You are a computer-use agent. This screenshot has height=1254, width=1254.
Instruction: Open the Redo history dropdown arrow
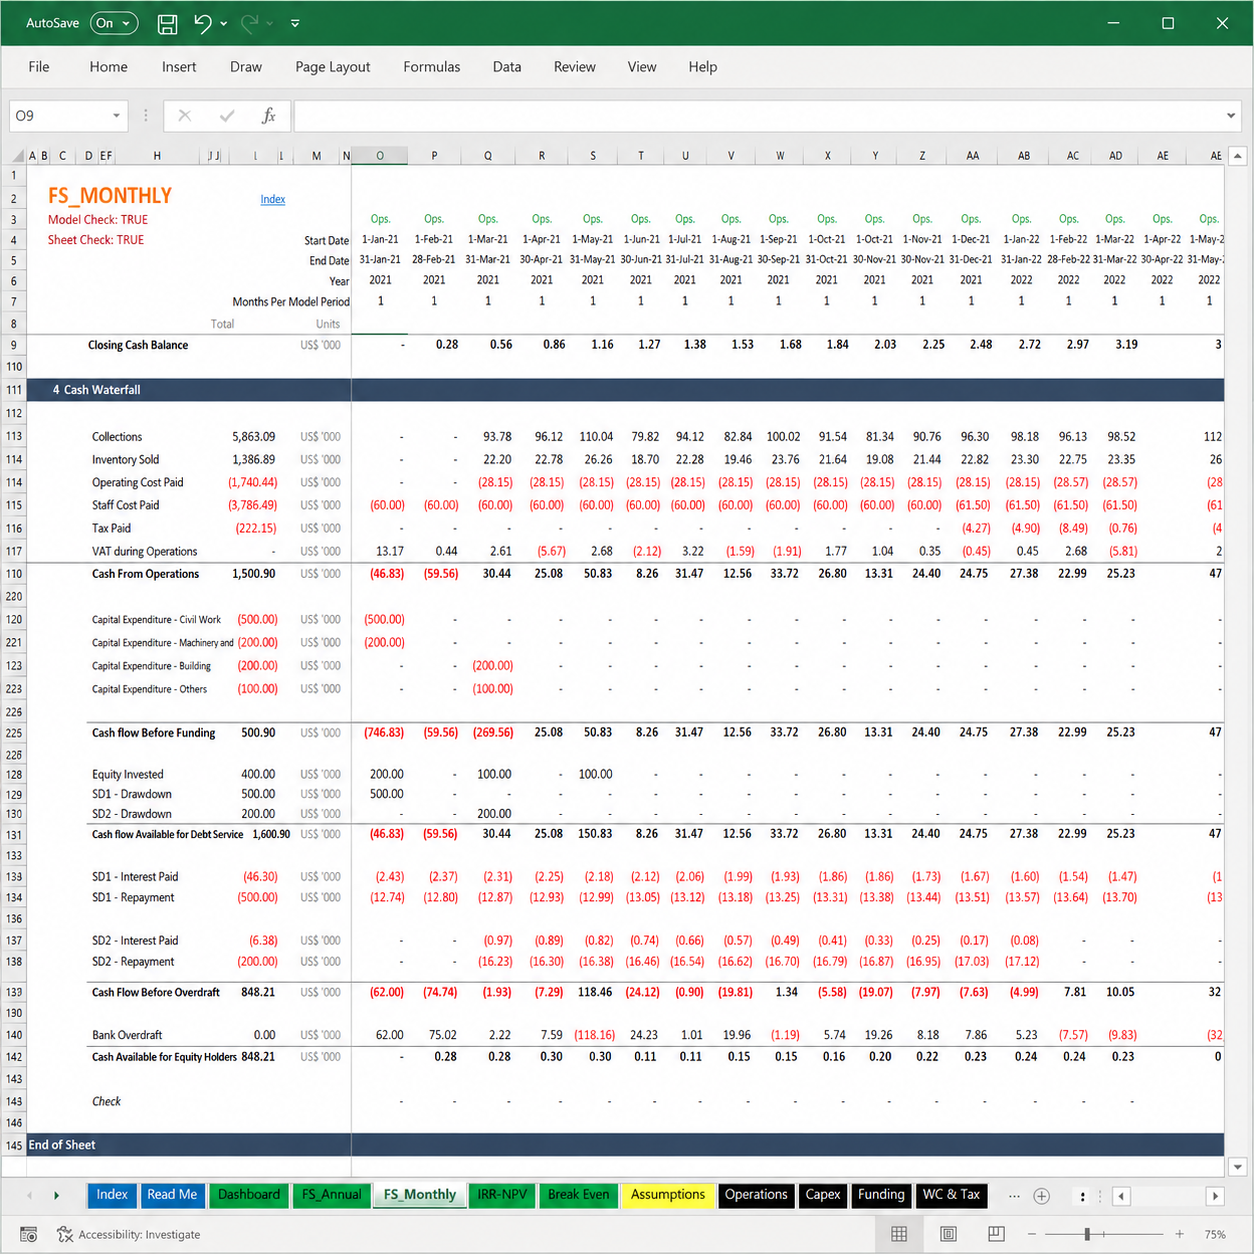(270, 23)
